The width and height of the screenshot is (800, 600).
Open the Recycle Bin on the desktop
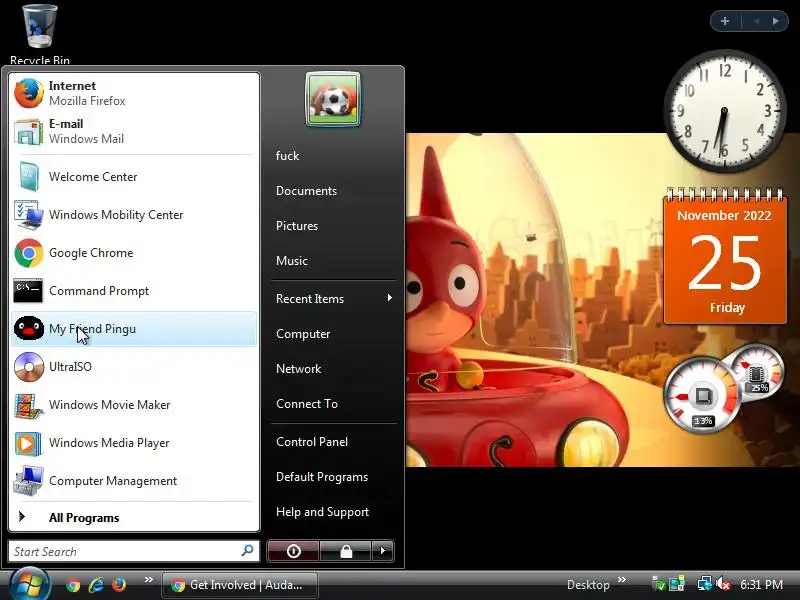pos(40,33)
